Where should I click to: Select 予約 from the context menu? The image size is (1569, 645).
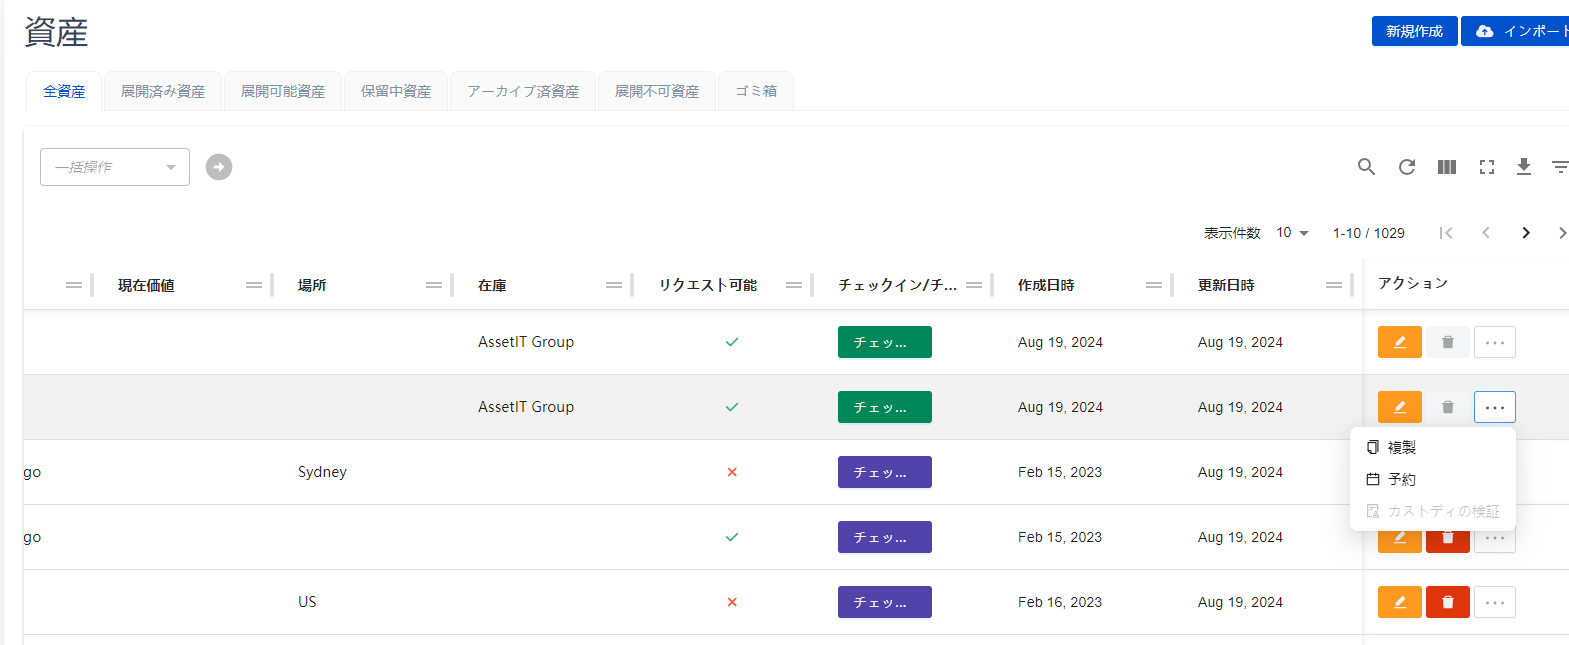(1401, 479)
